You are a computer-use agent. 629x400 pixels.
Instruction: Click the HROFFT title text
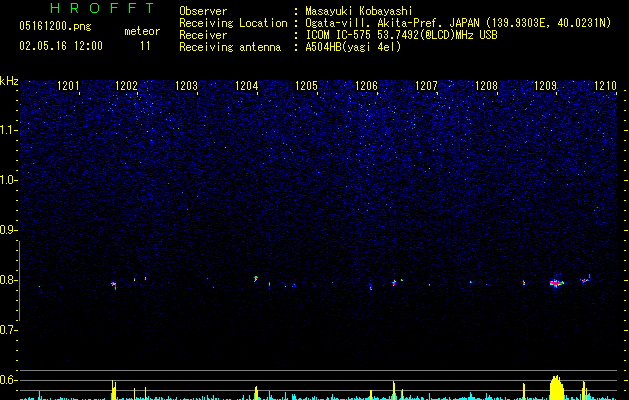pos(102,8)
